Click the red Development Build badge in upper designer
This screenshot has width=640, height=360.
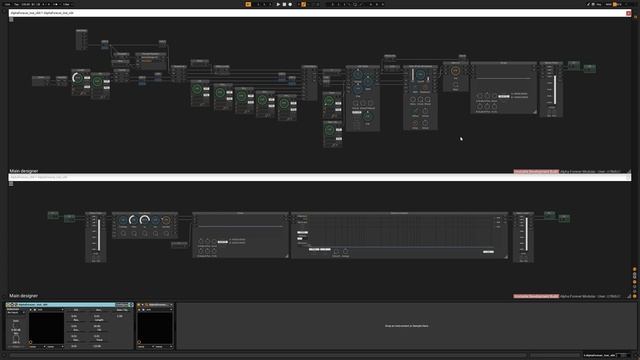[x=536, y=171]
